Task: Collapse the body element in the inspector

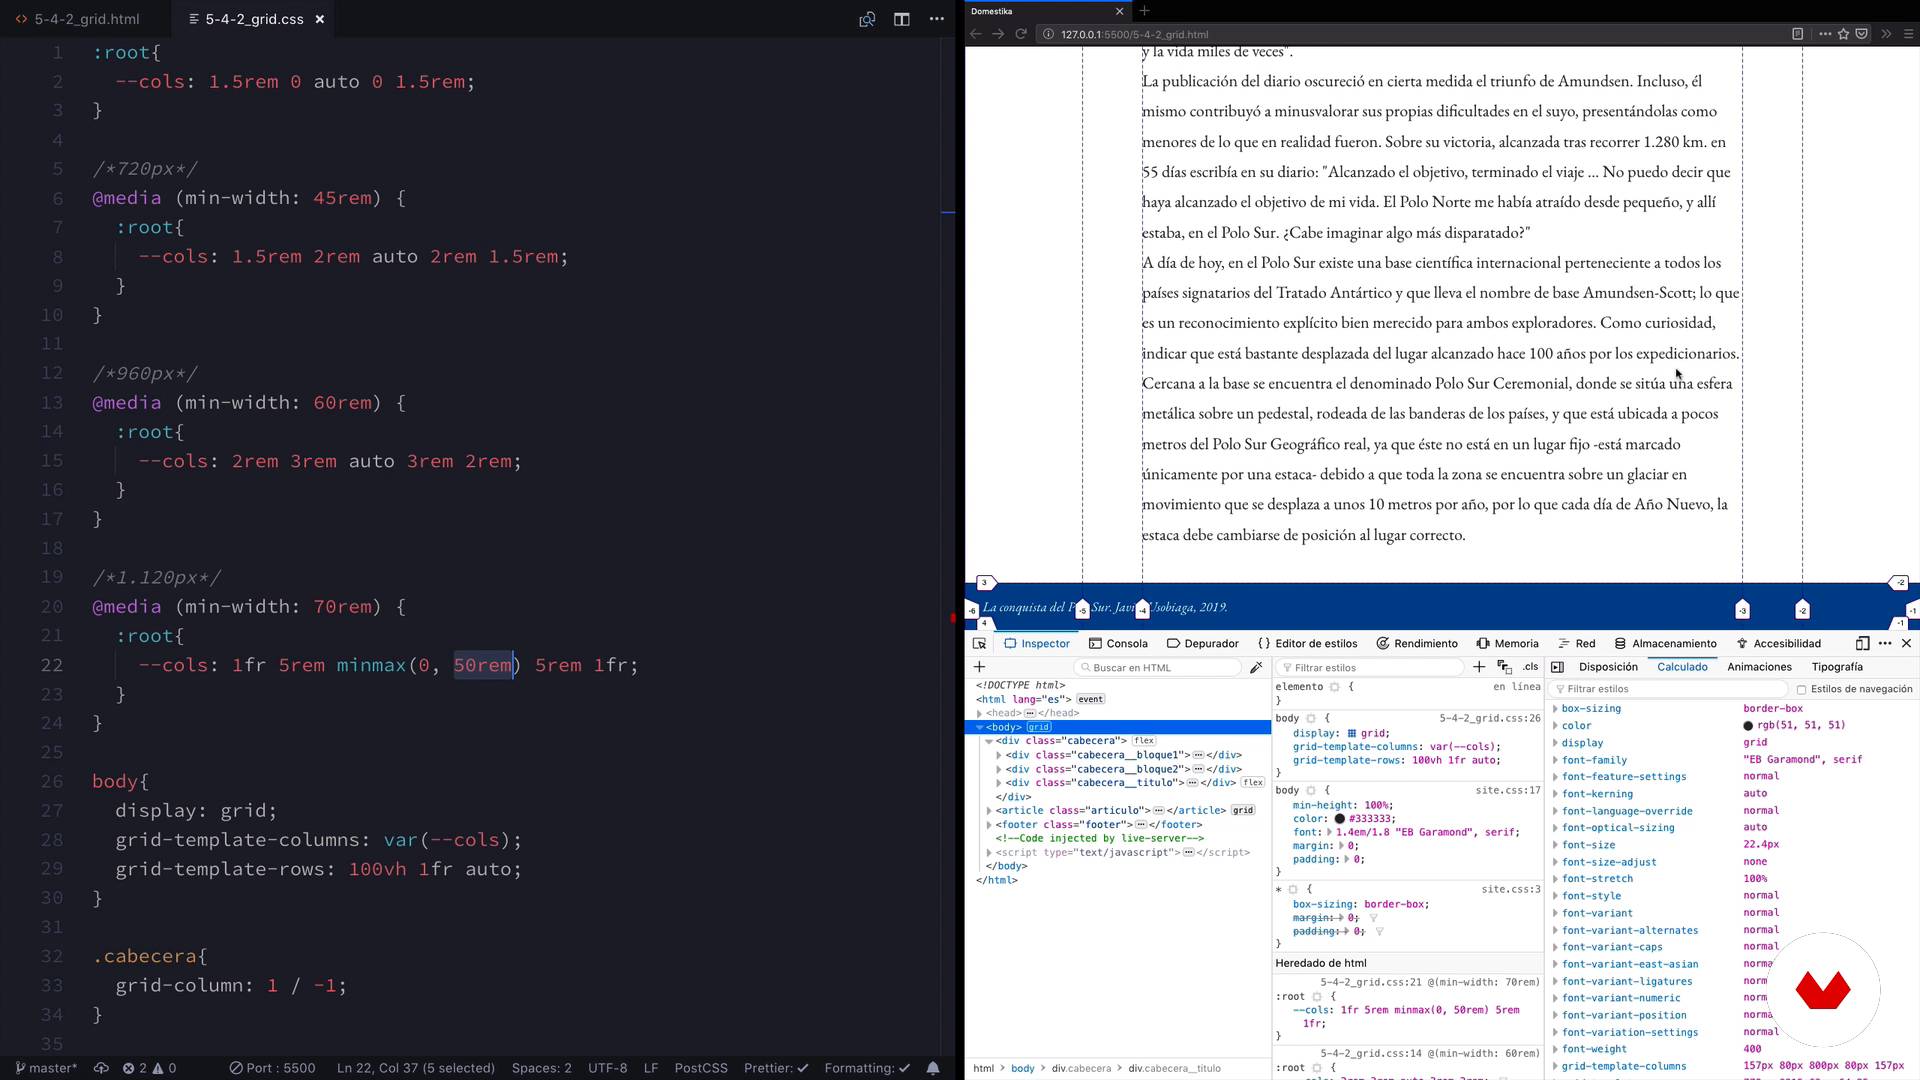Action: coord(980,727)
